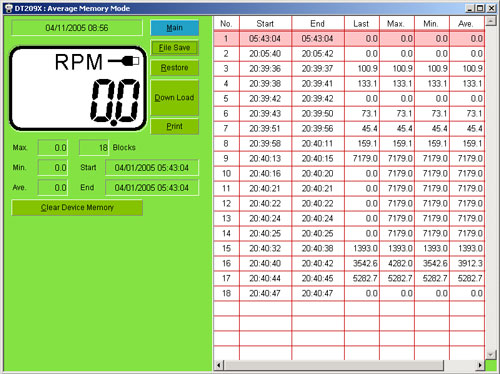
Task: Click the Start field 04/01/2005 05:43:04
Action: click(x=152, y=168)
